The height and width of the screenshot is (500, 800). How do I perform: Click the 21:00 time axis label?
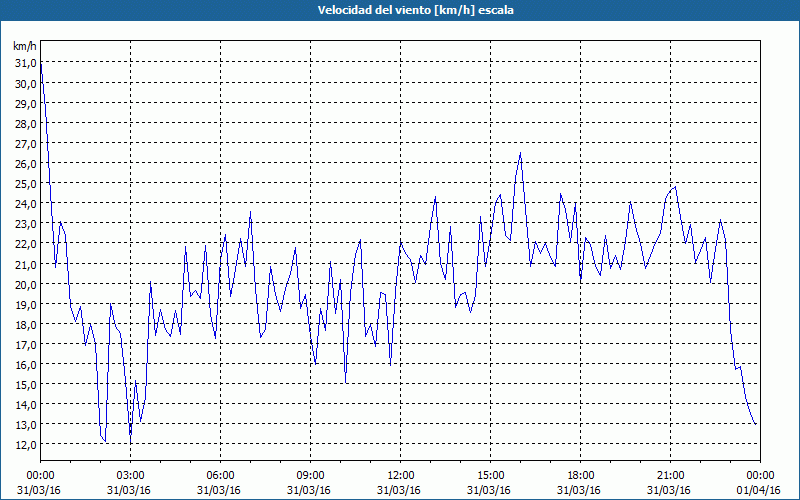670,476
